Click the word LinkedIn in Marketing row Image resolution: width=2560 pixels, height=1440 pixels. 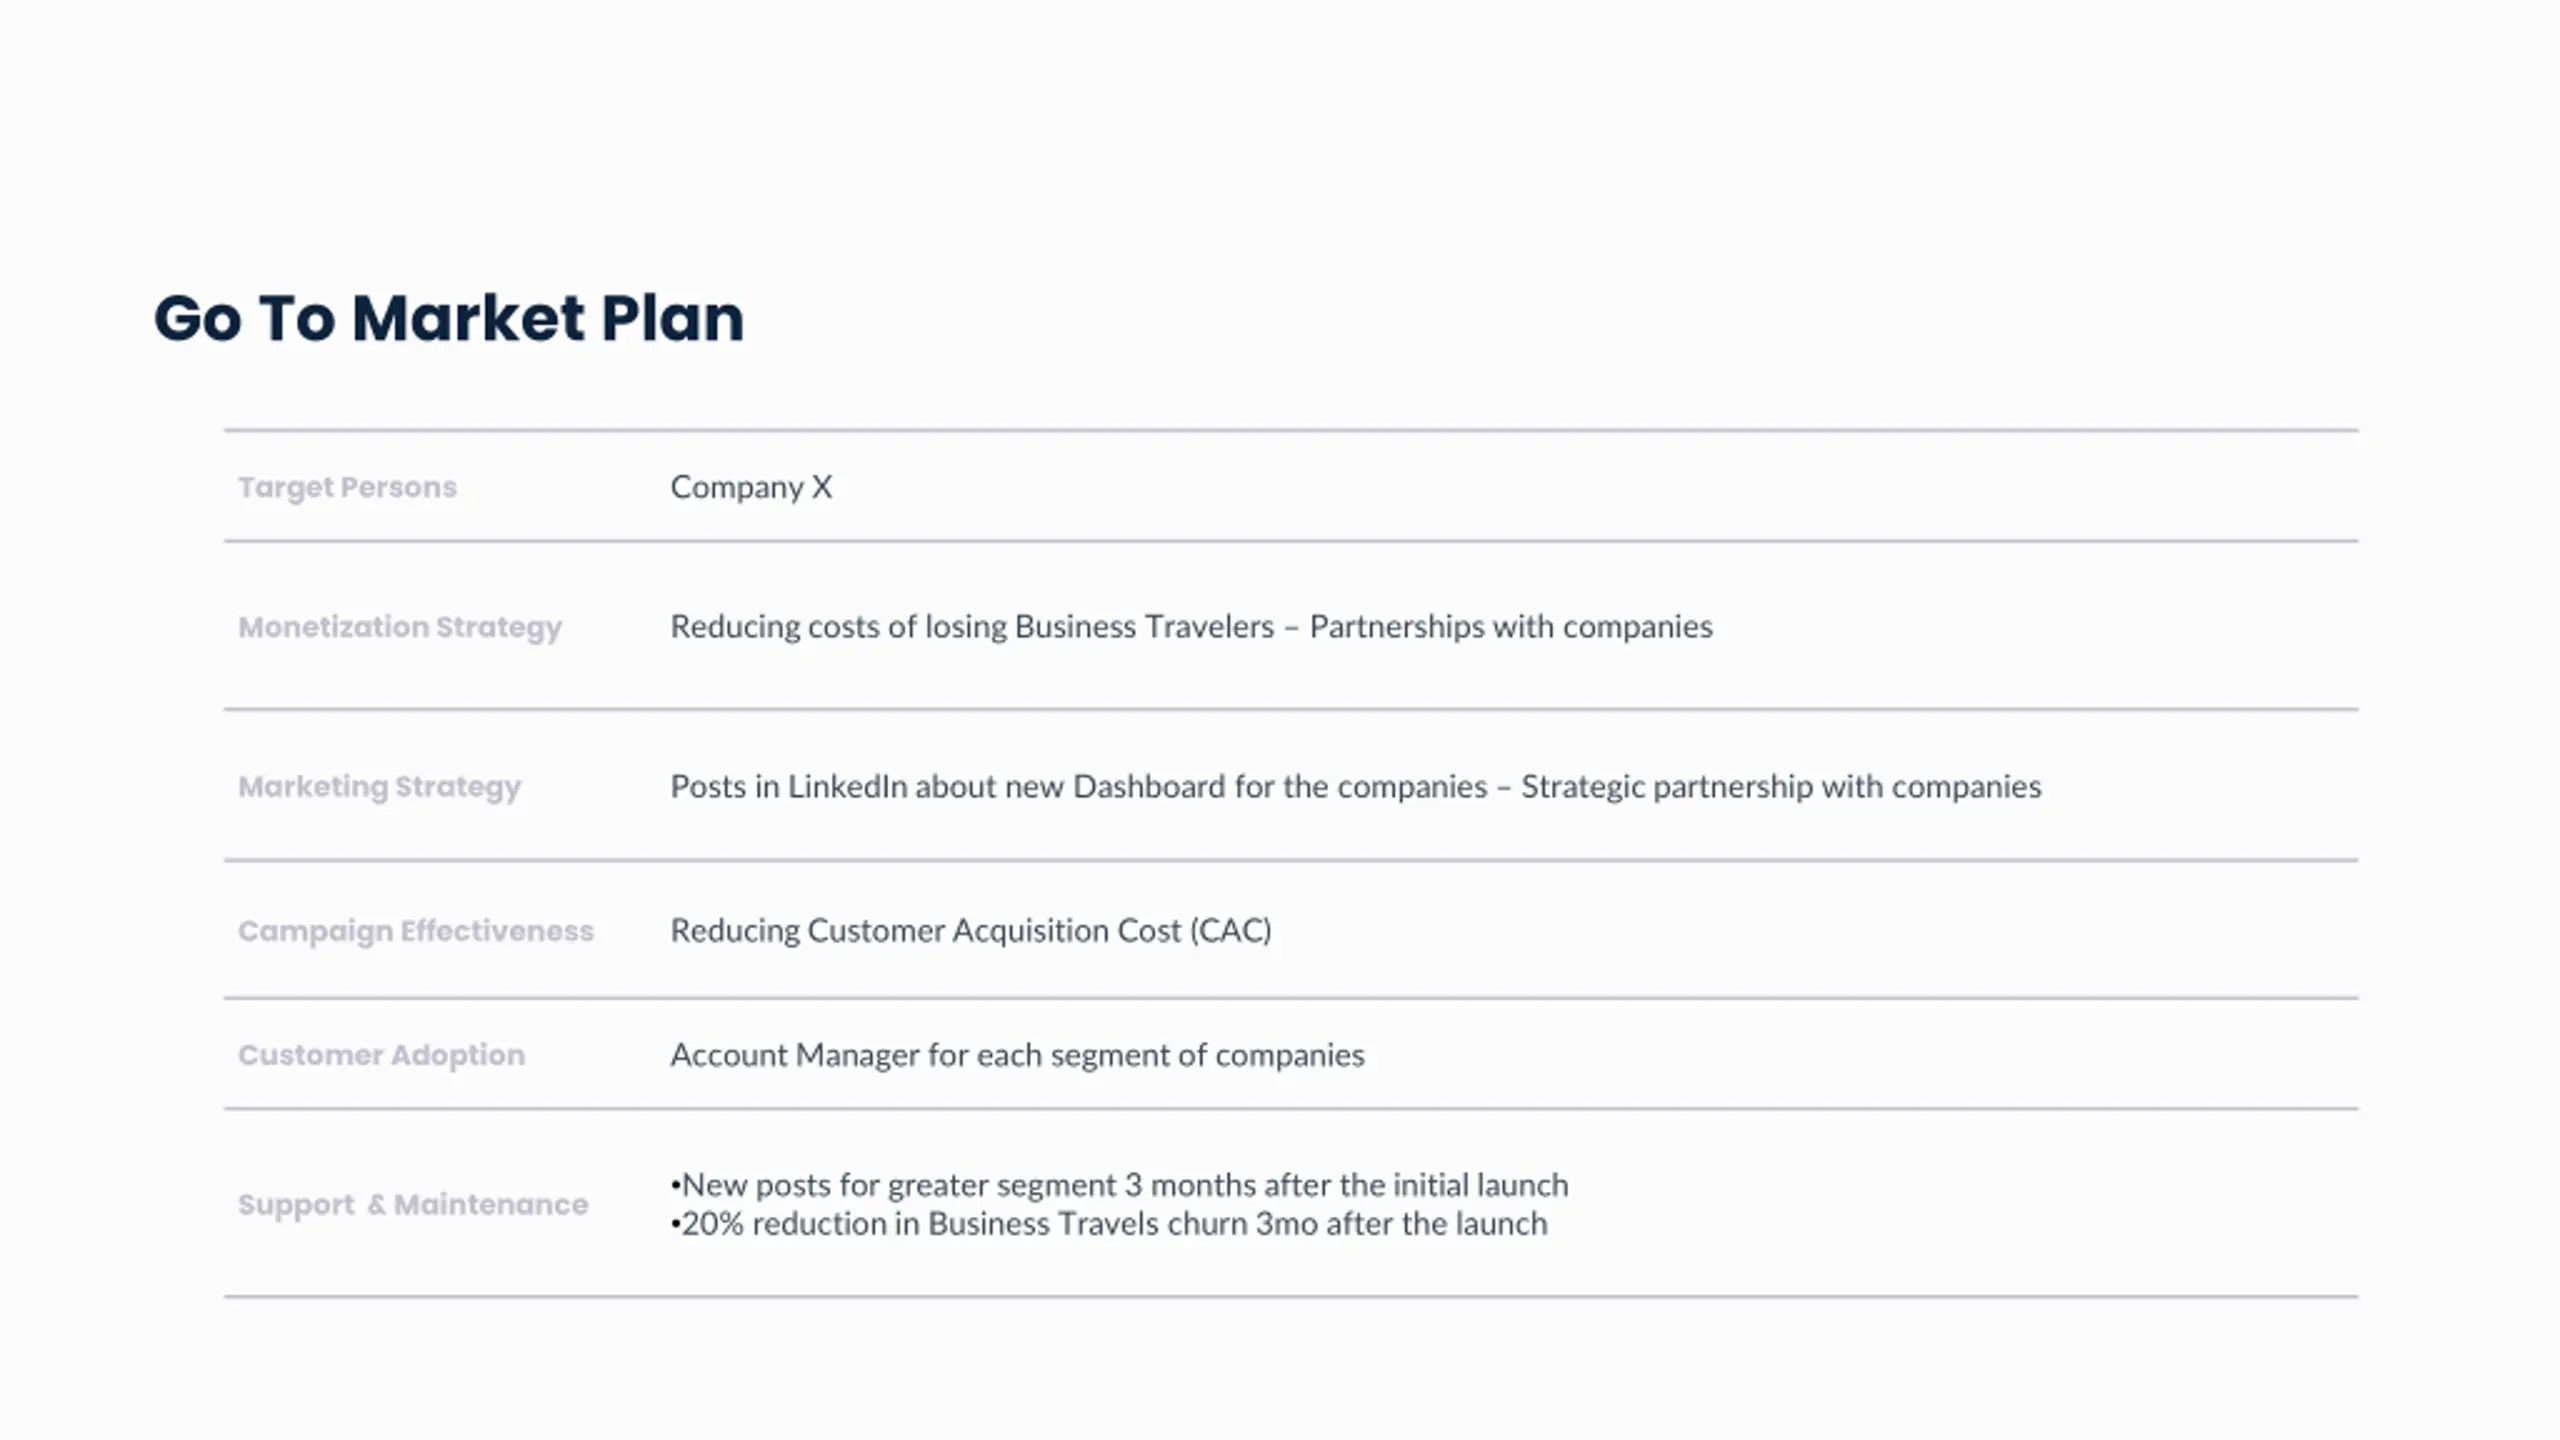point(847,787)
